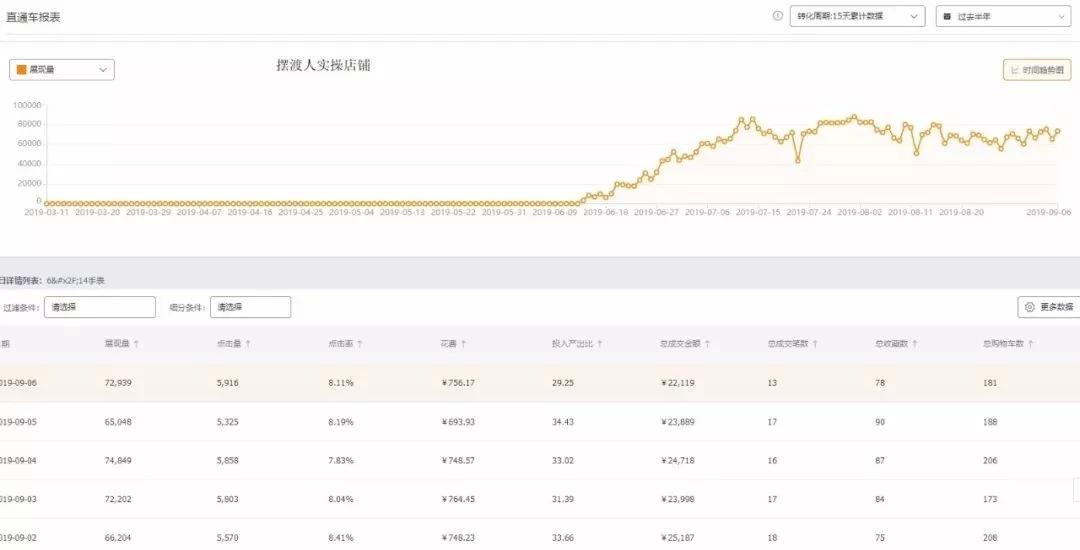
Task: Click the 时间趋势图 button
Action: (1038, 70)
